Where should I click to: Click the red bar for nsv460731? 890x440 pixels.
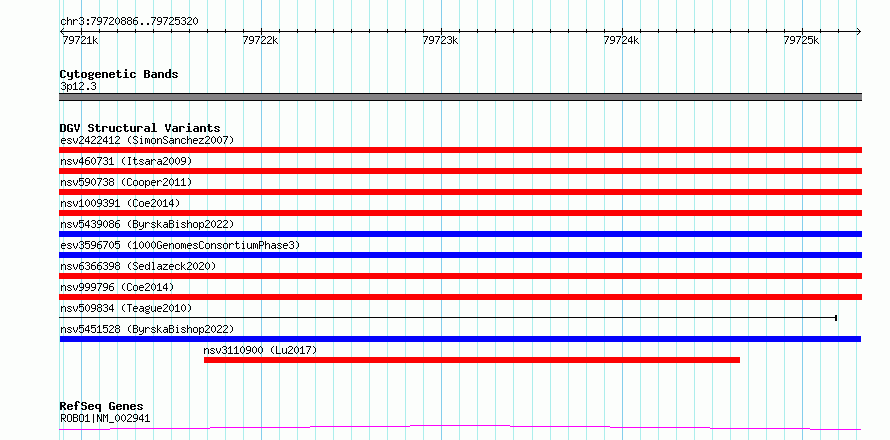point(460,171)
